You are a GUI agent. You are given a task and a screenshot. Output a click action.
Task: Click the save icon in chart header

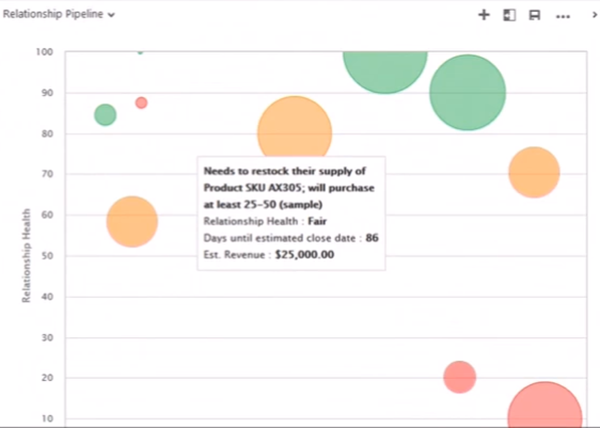point(535,15)
